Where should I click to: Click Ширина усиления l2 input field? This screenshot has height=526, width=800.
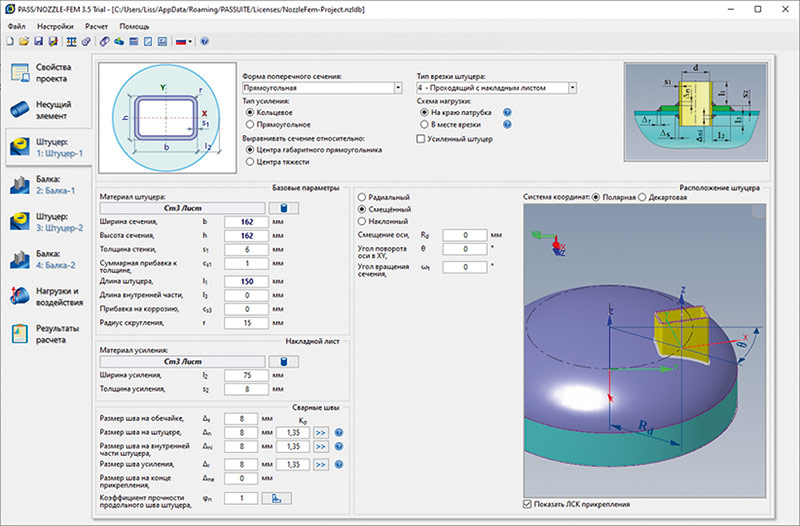(x=246, y=375)
